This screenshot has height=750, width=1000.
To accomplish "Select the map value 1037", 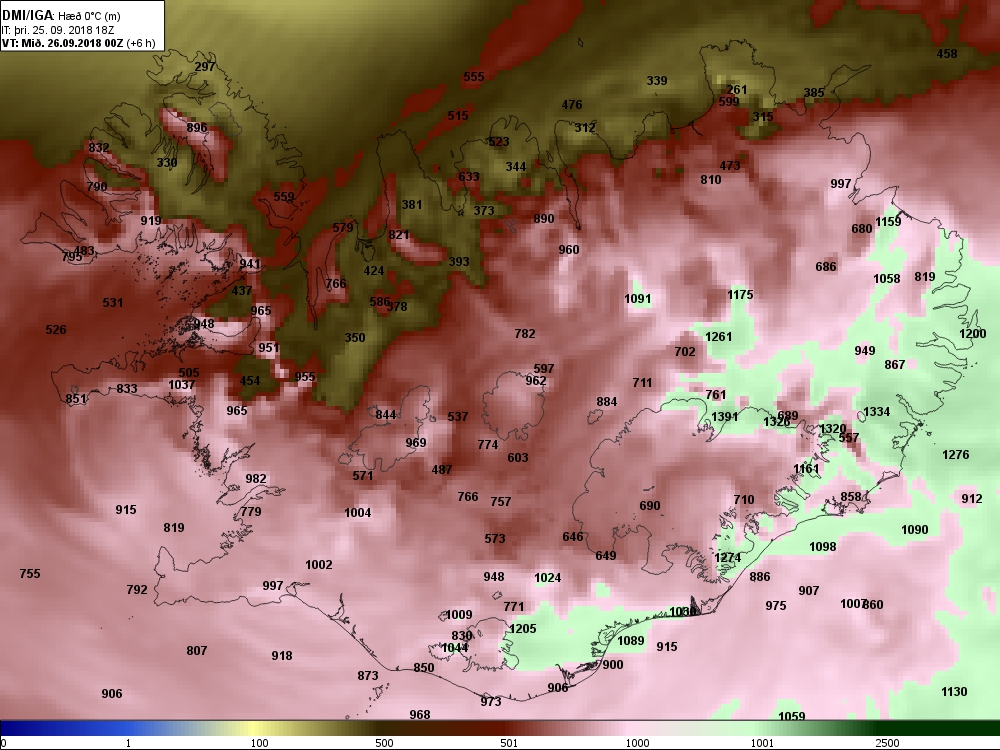I will coord(182,385).
